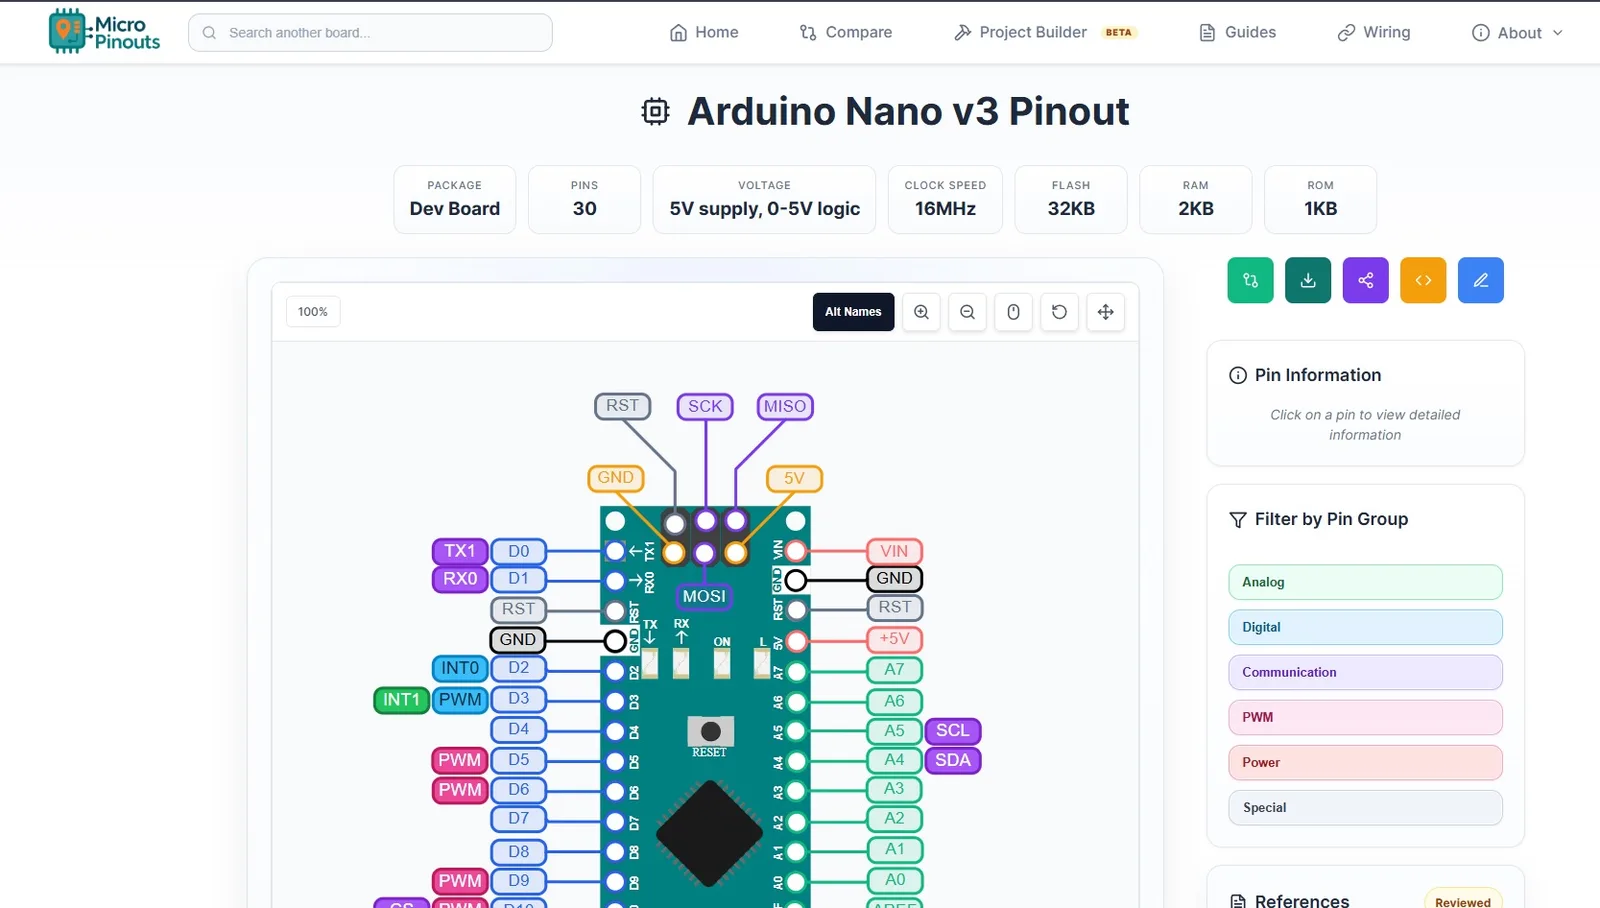Click the "32KB" flash value
The height and width of the screenshot is (908, 1600).
(x=1071, y=209)
